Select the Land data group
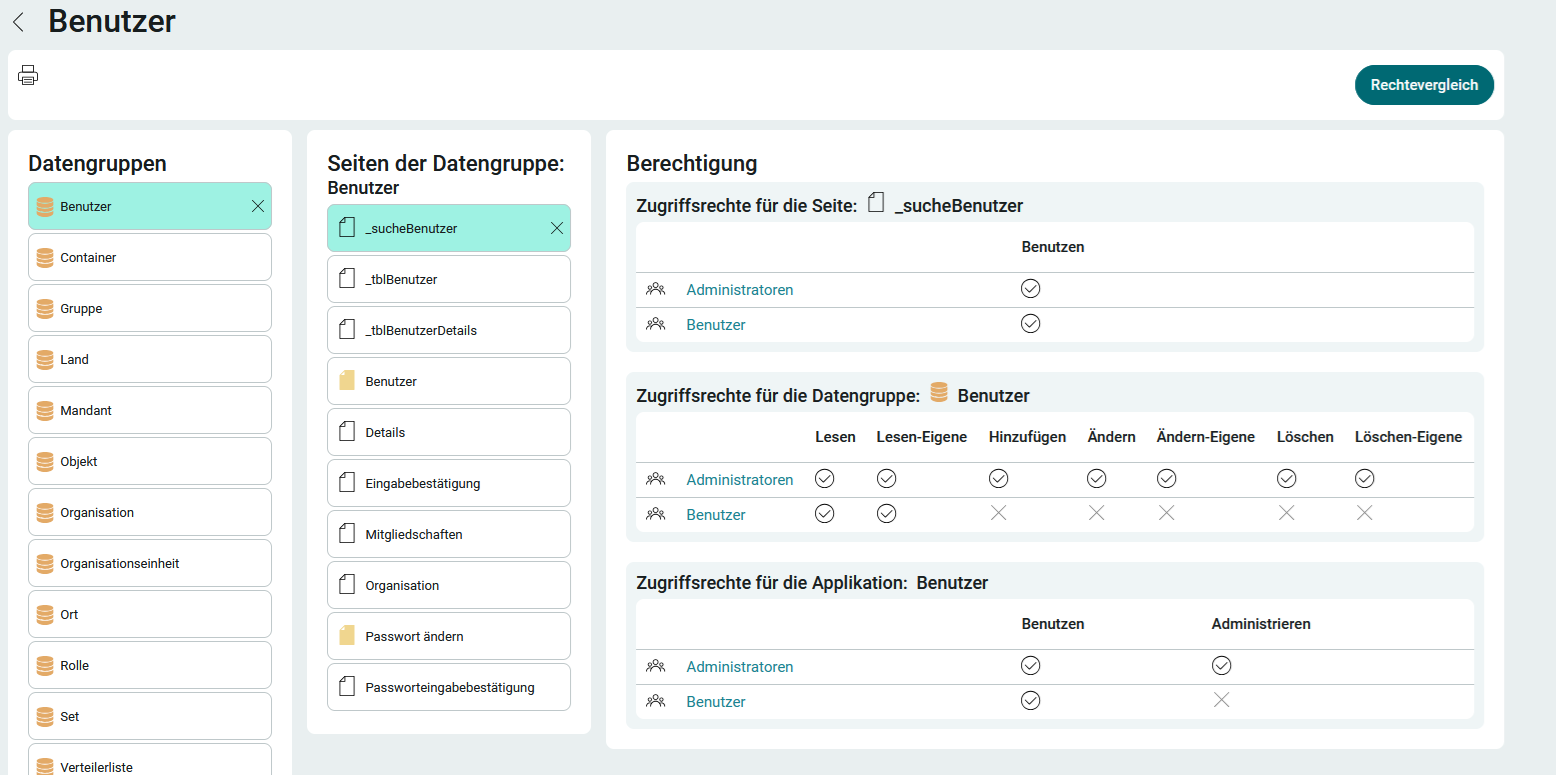The height and width of the screenshot is (775, 1556). pos(150,359)
